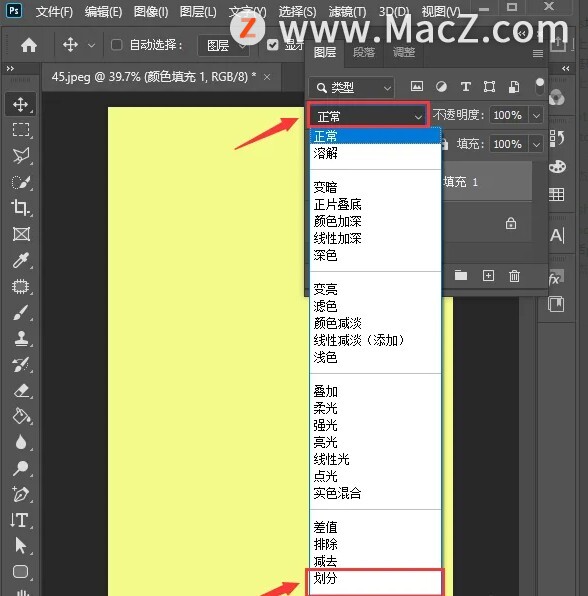Image resolution: width=588 pixels, height=596 pixels.
Task: Select the Crop tool
Action: [x=21, y=208]
